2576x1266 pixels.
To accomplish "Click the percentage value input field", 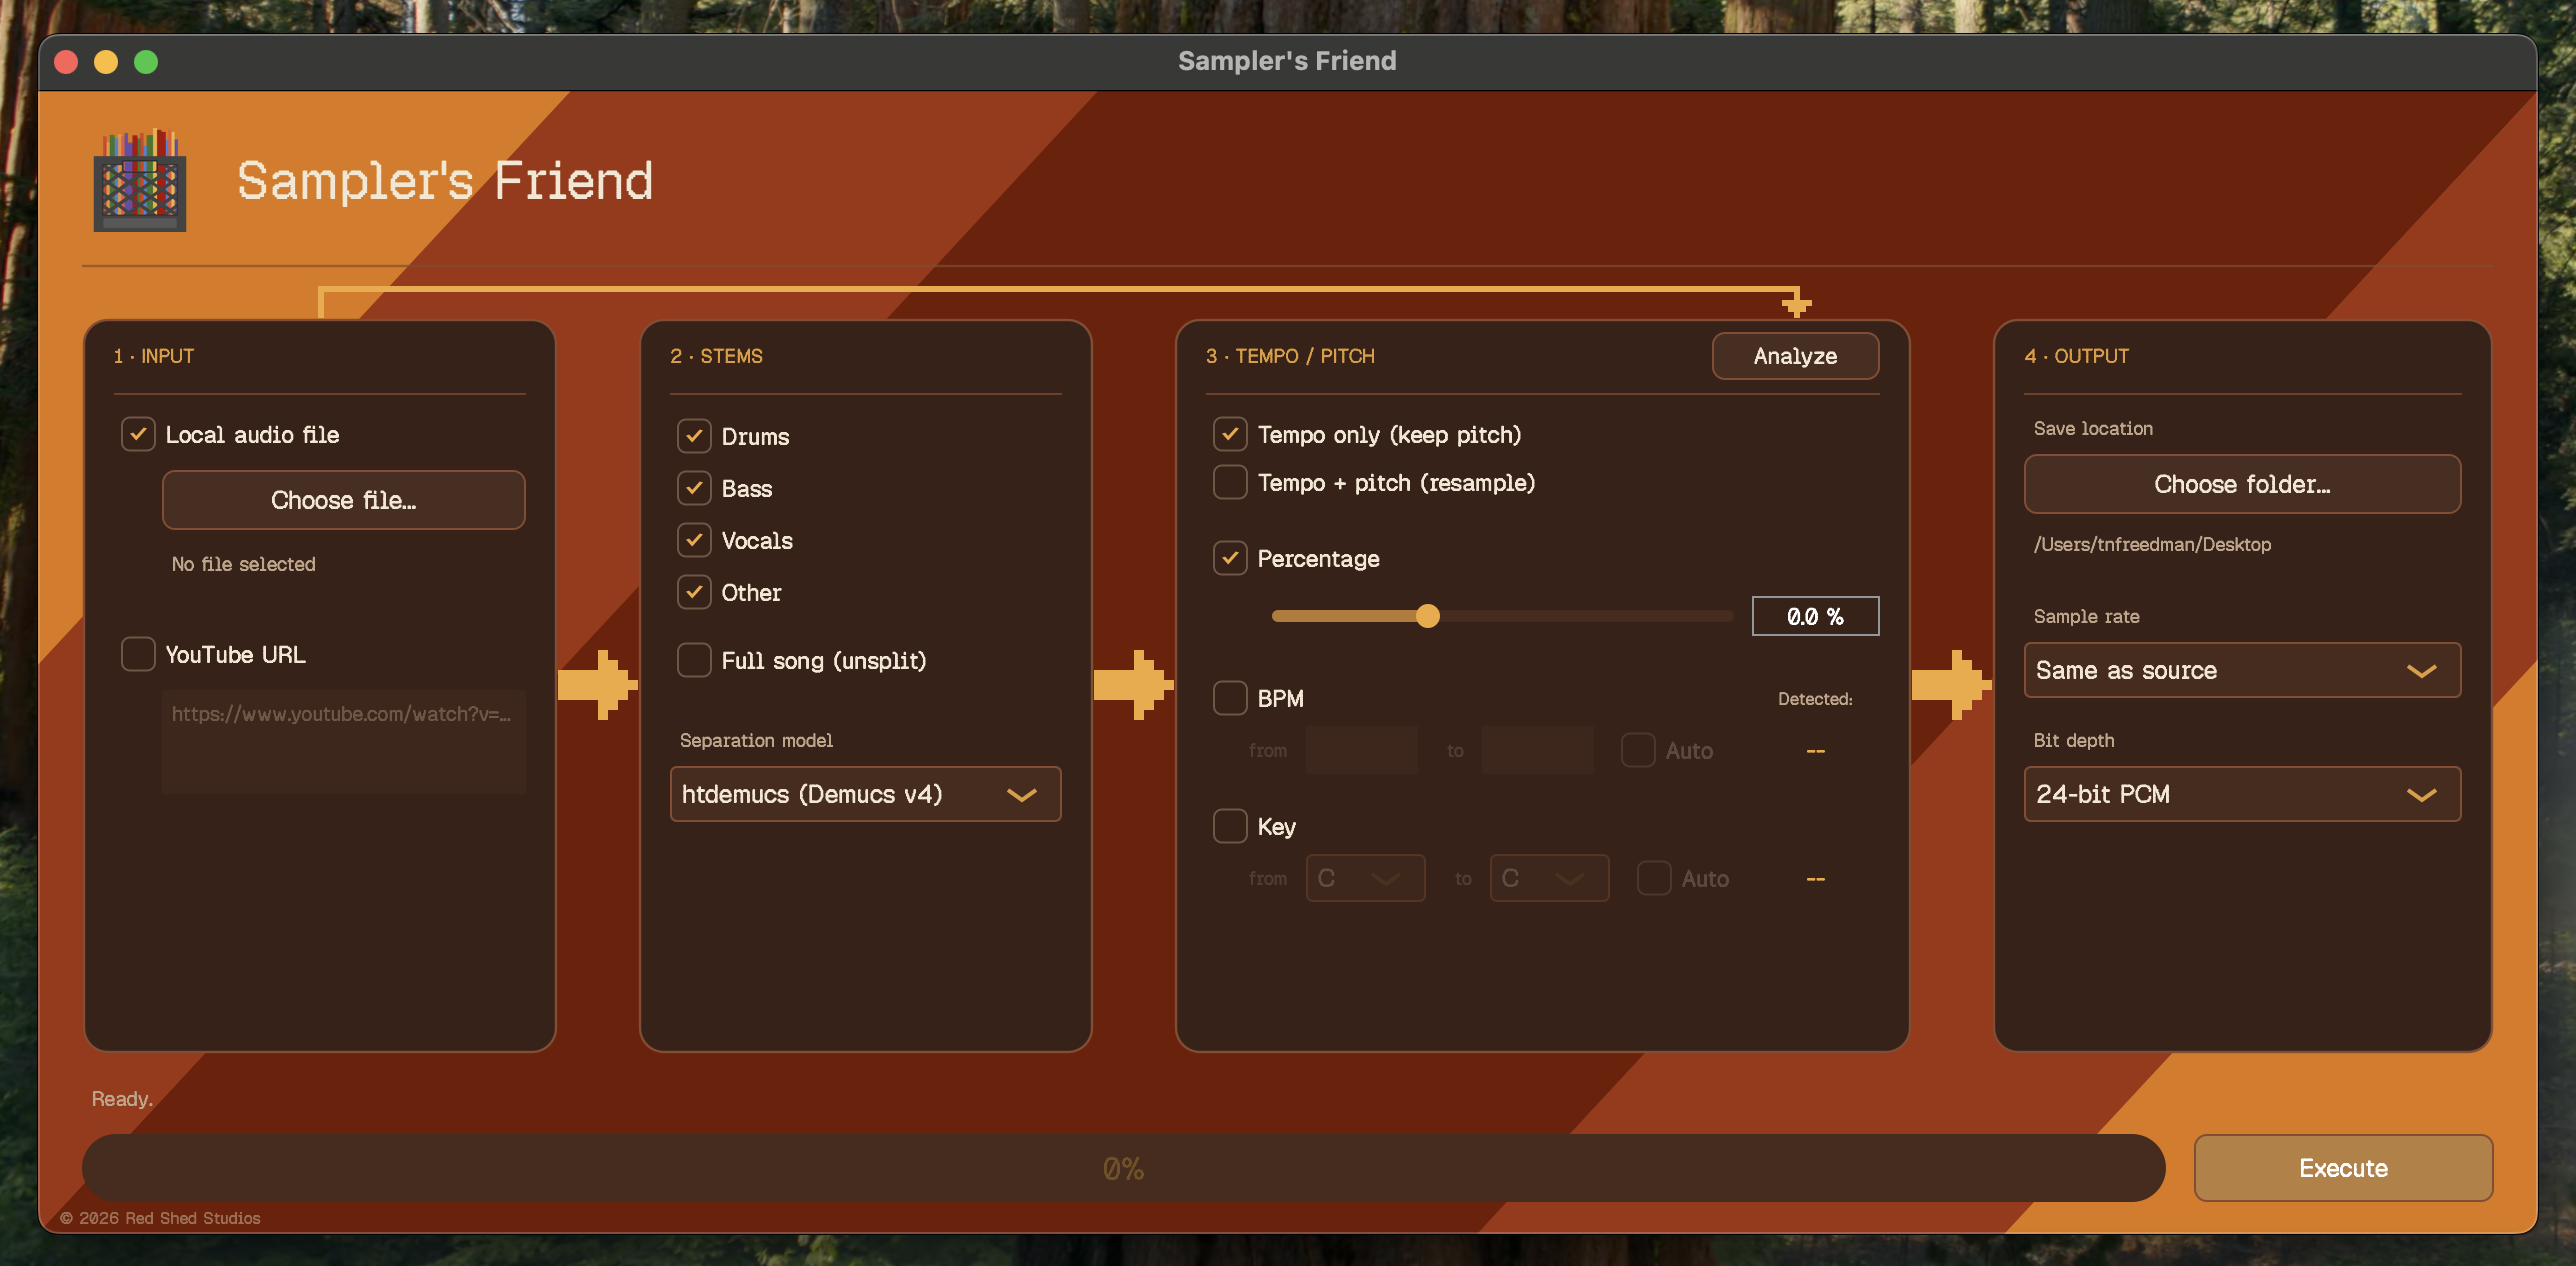I will 1815,616.
